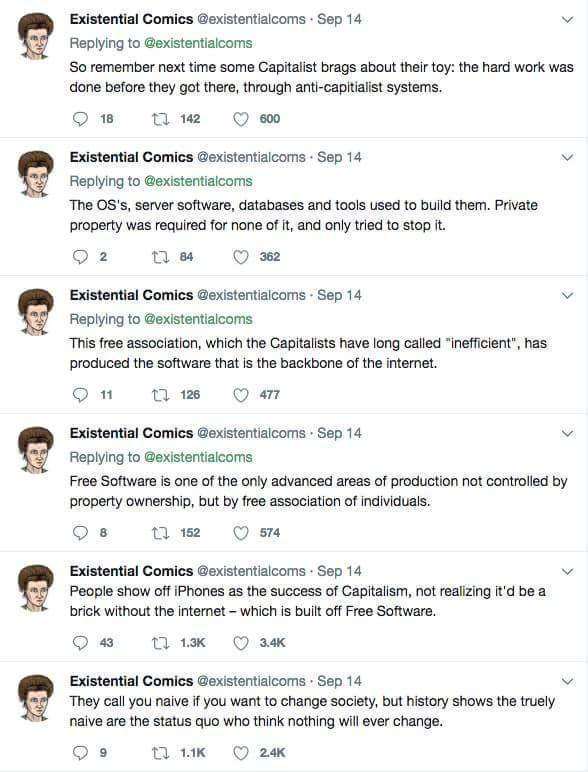Reply to the iPhones tweet with 43 replies
Image resolution: width=588 pixels, height=772 pixels.
[80, 643]
